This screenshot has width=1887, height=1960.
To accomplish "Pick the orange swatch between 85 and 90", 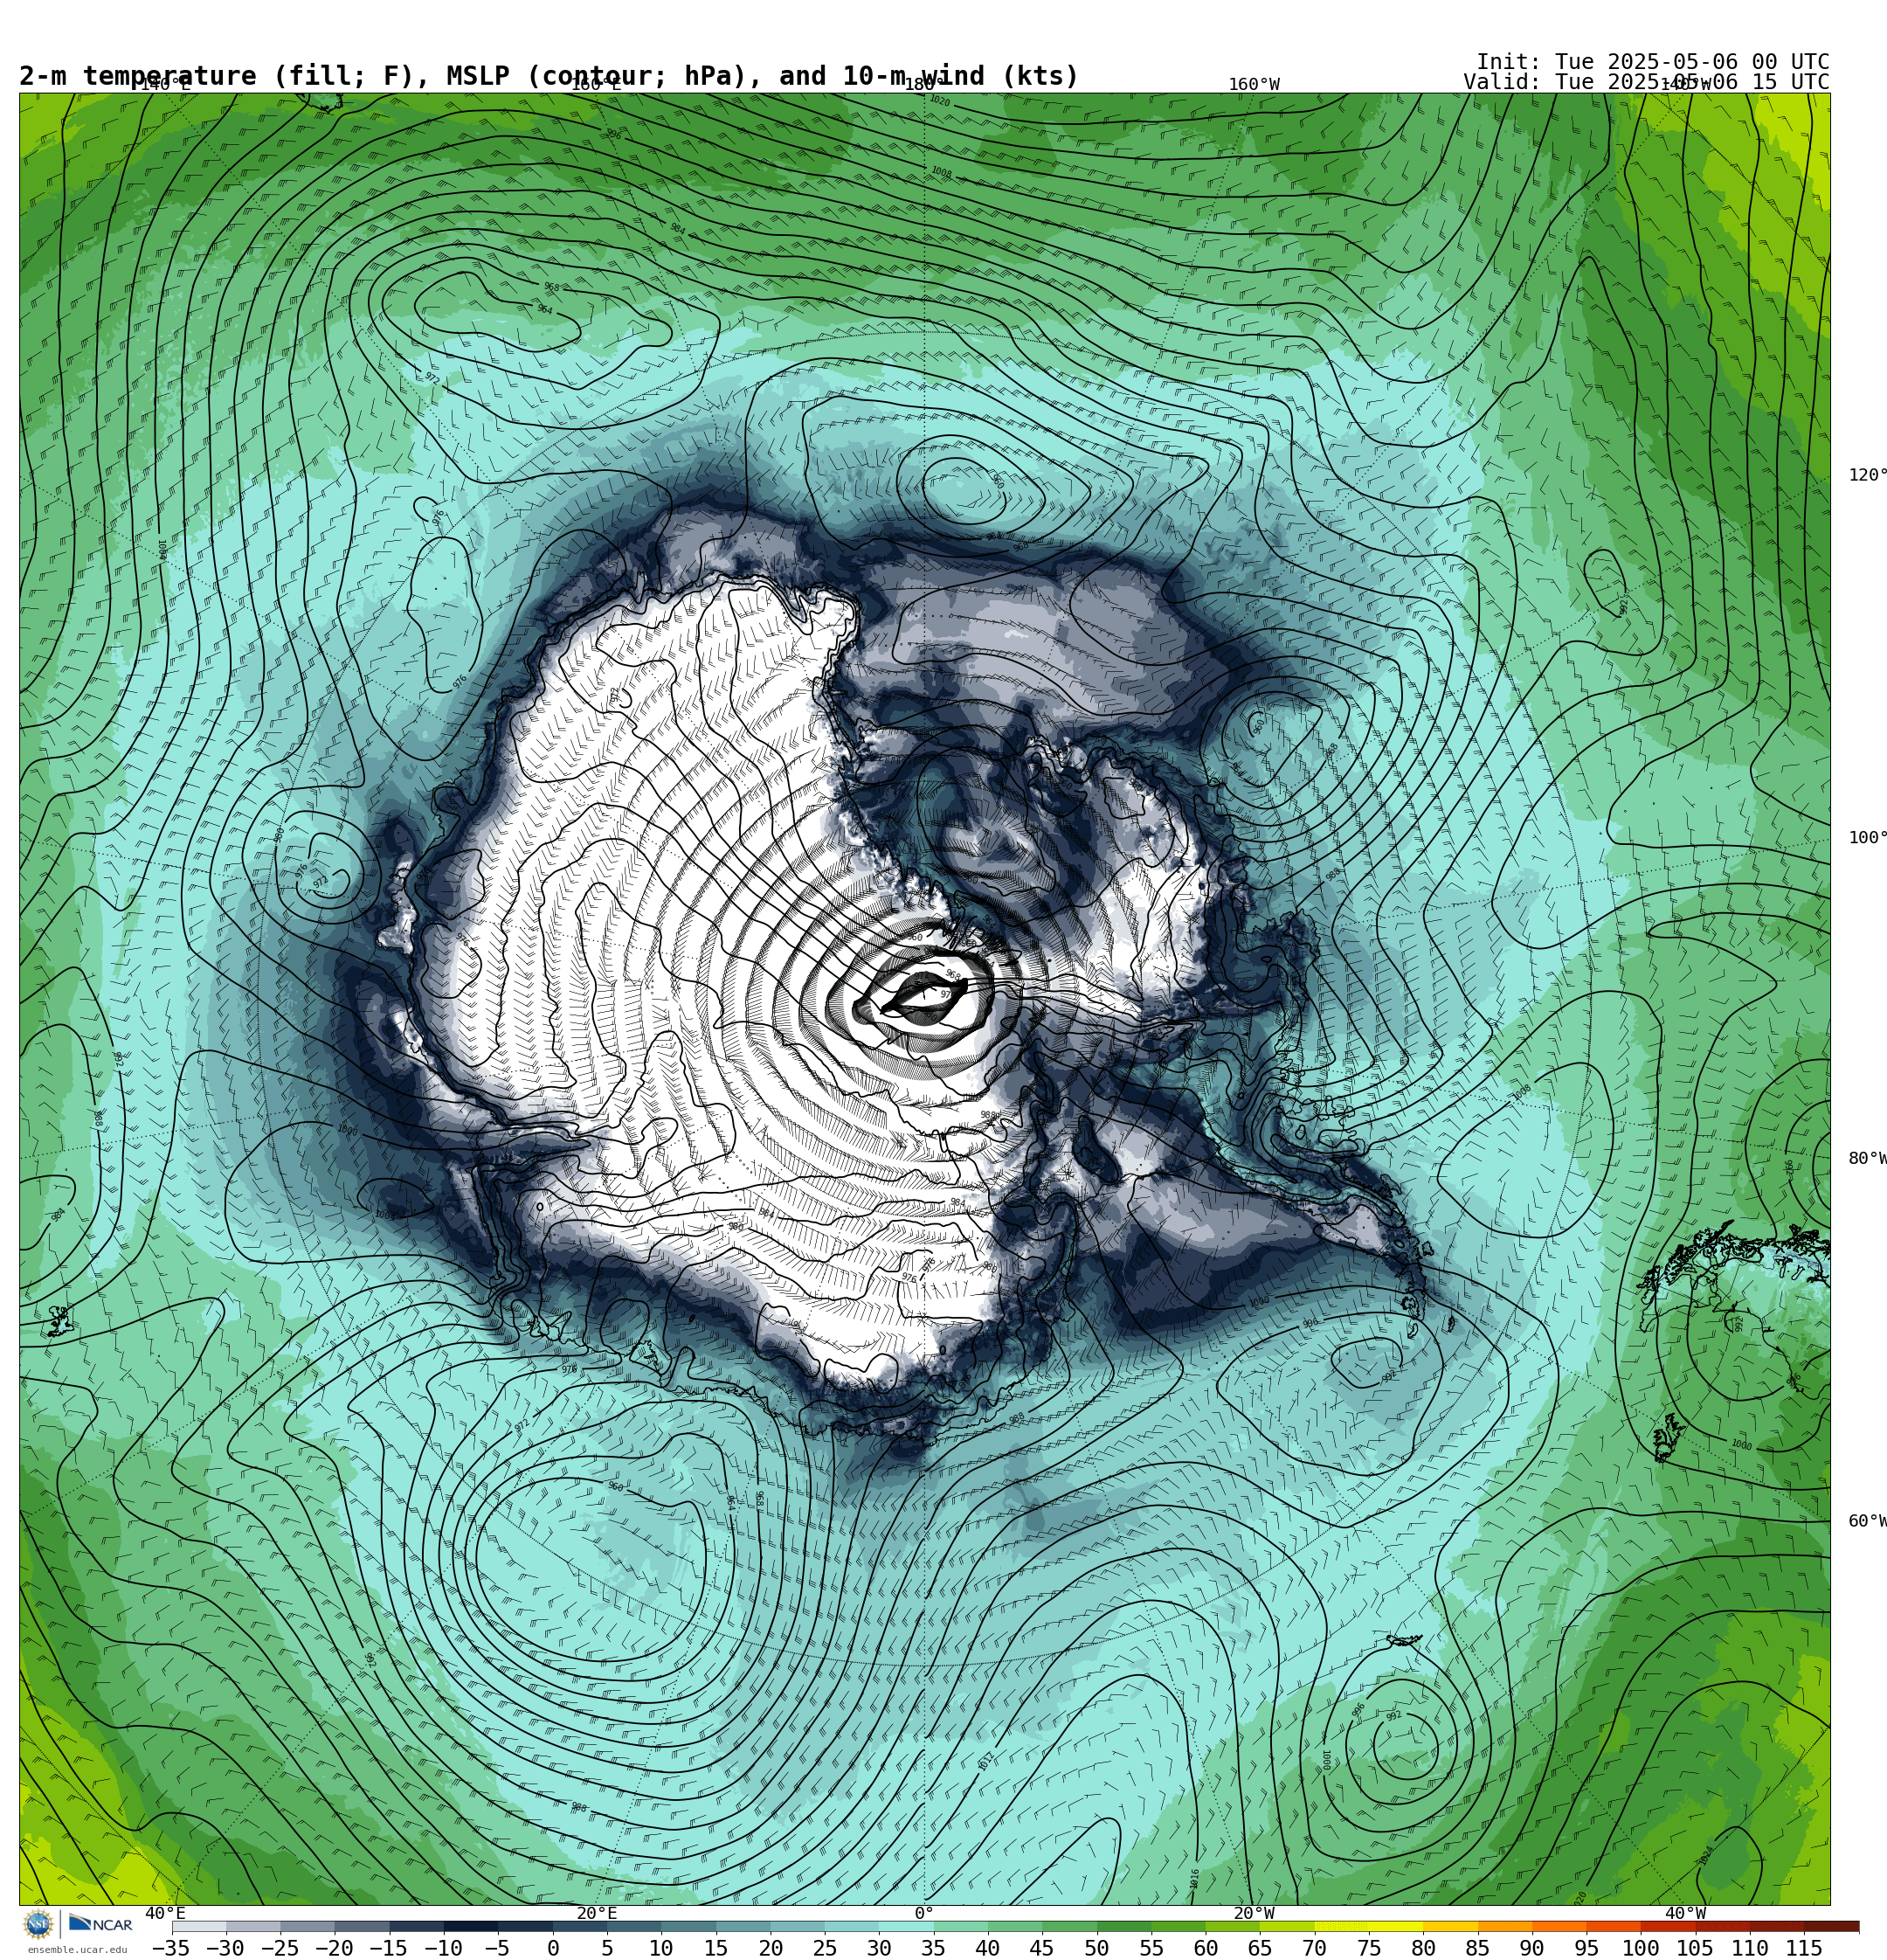I will pyautogui.click(x=1505, y=1927).
